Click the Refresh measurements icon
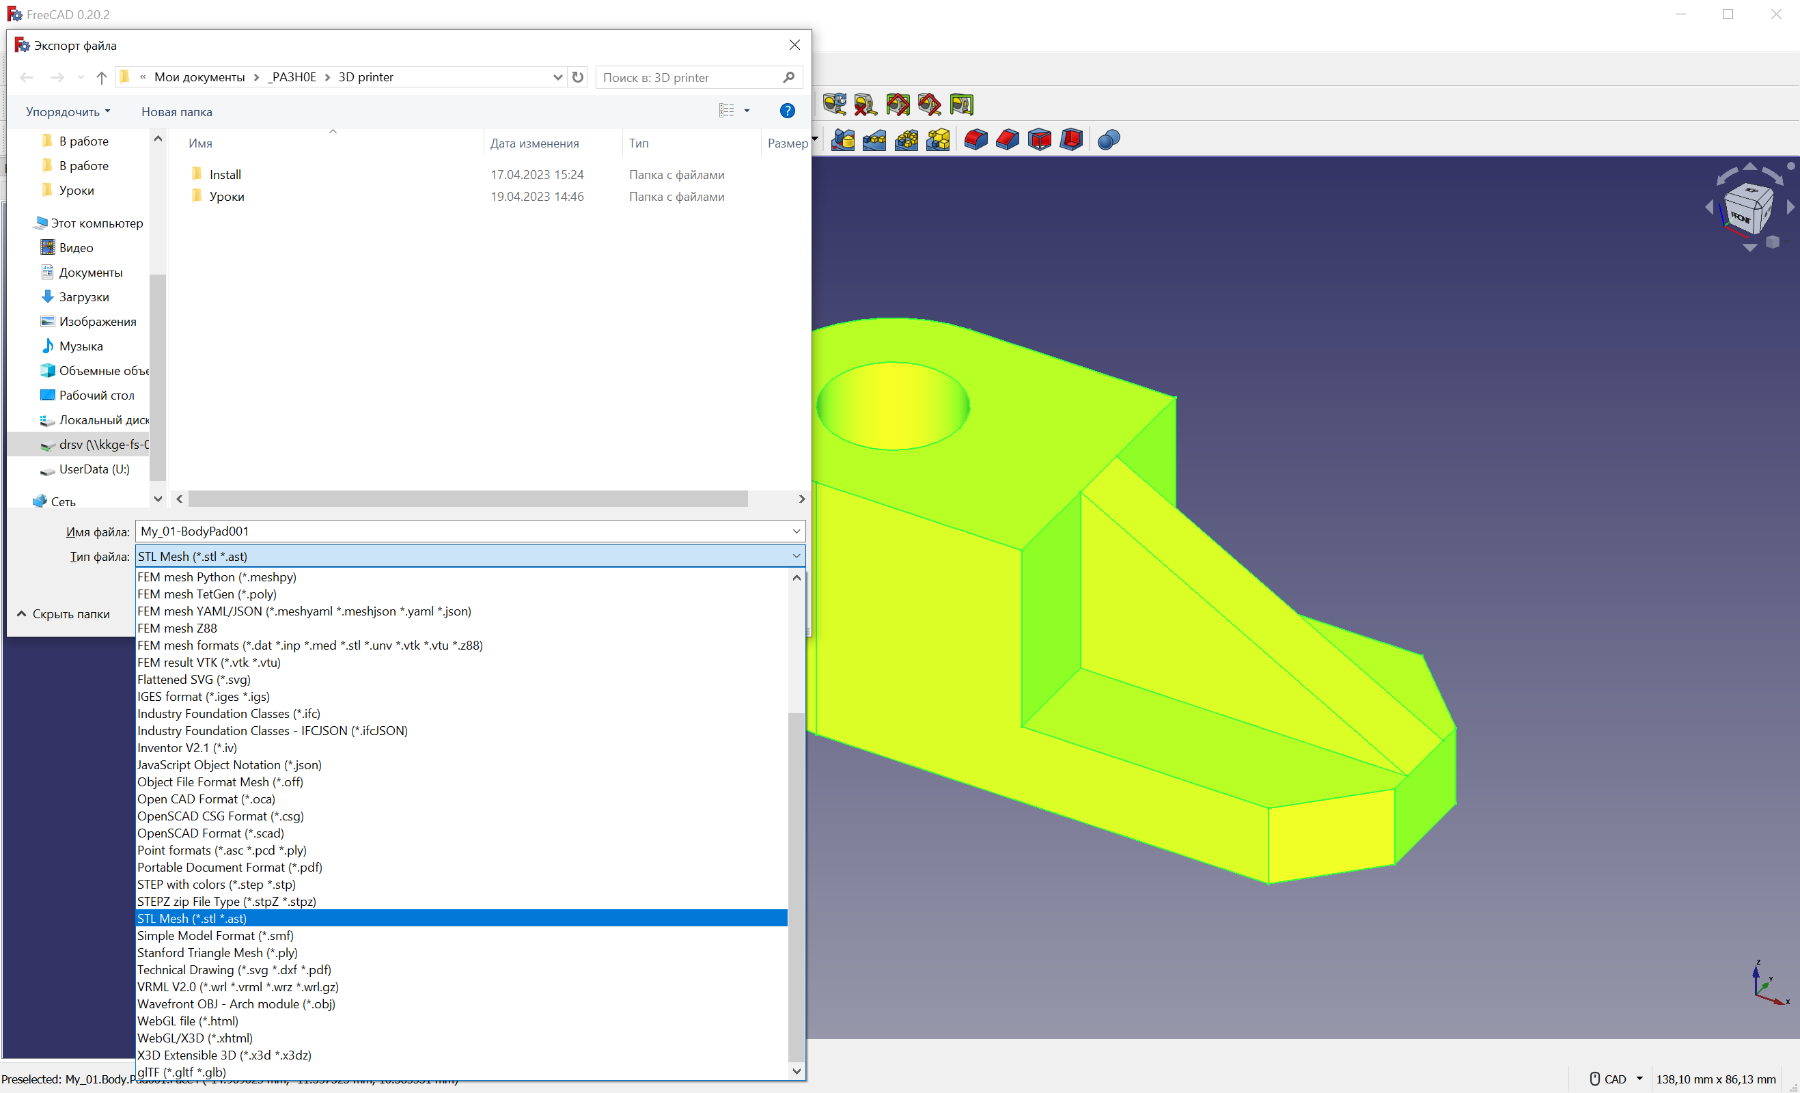The width and height of the screenshot is (1800, 1093). [x=834, y=104]
